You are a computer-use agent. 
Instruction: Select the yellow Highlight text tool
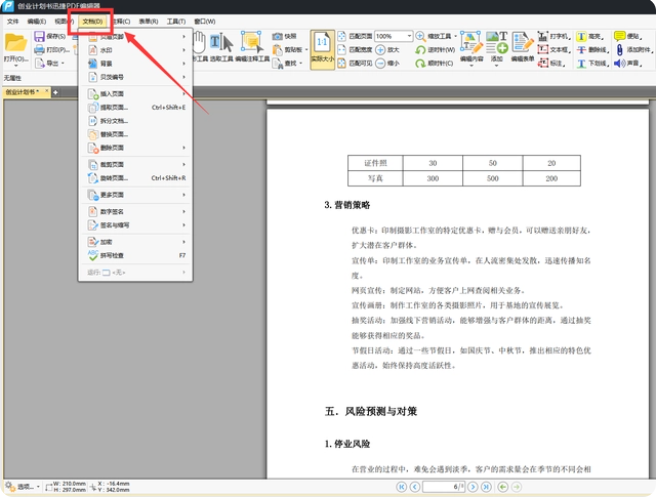pos(581,37)
